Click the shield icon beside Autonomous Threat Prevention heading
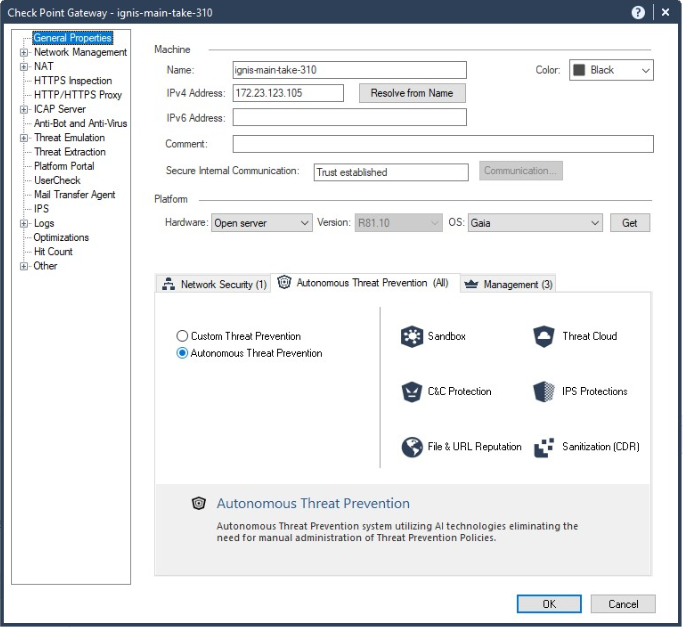Screen dimensions: 683x628 pyautogui.click(x=199, y=503)
